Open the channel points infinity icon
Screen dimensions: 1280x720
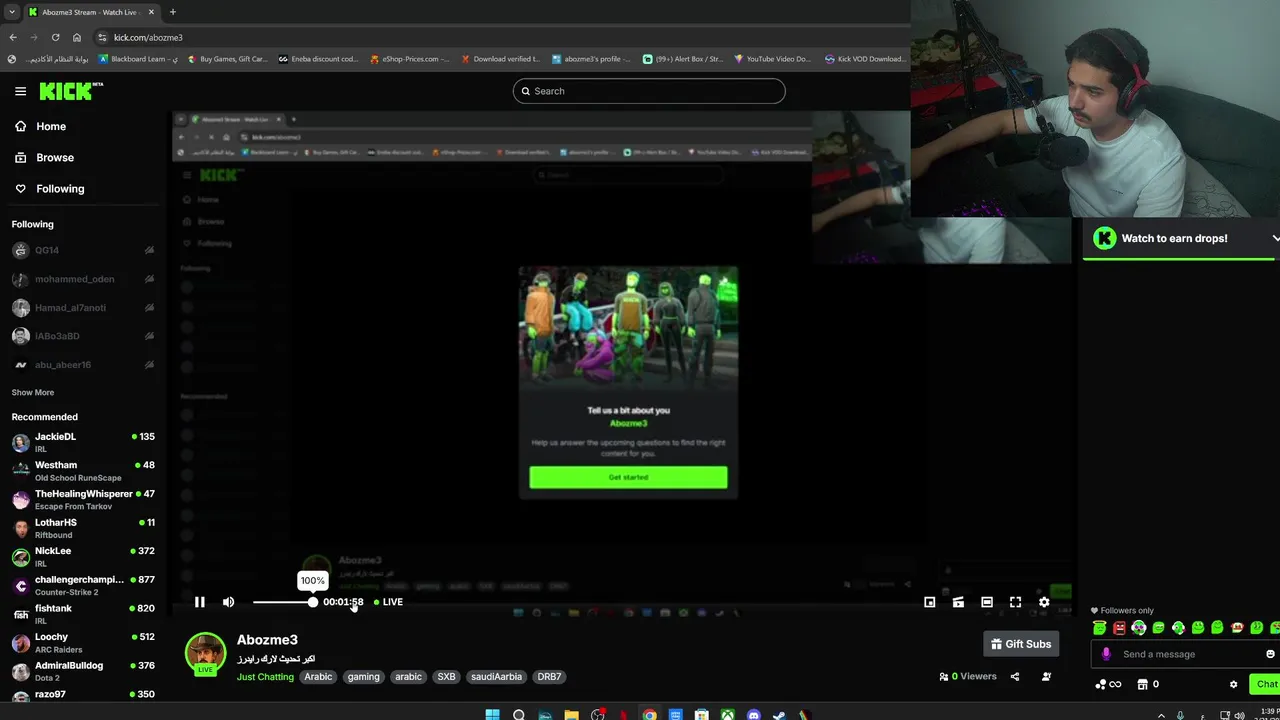[1108, 684]
